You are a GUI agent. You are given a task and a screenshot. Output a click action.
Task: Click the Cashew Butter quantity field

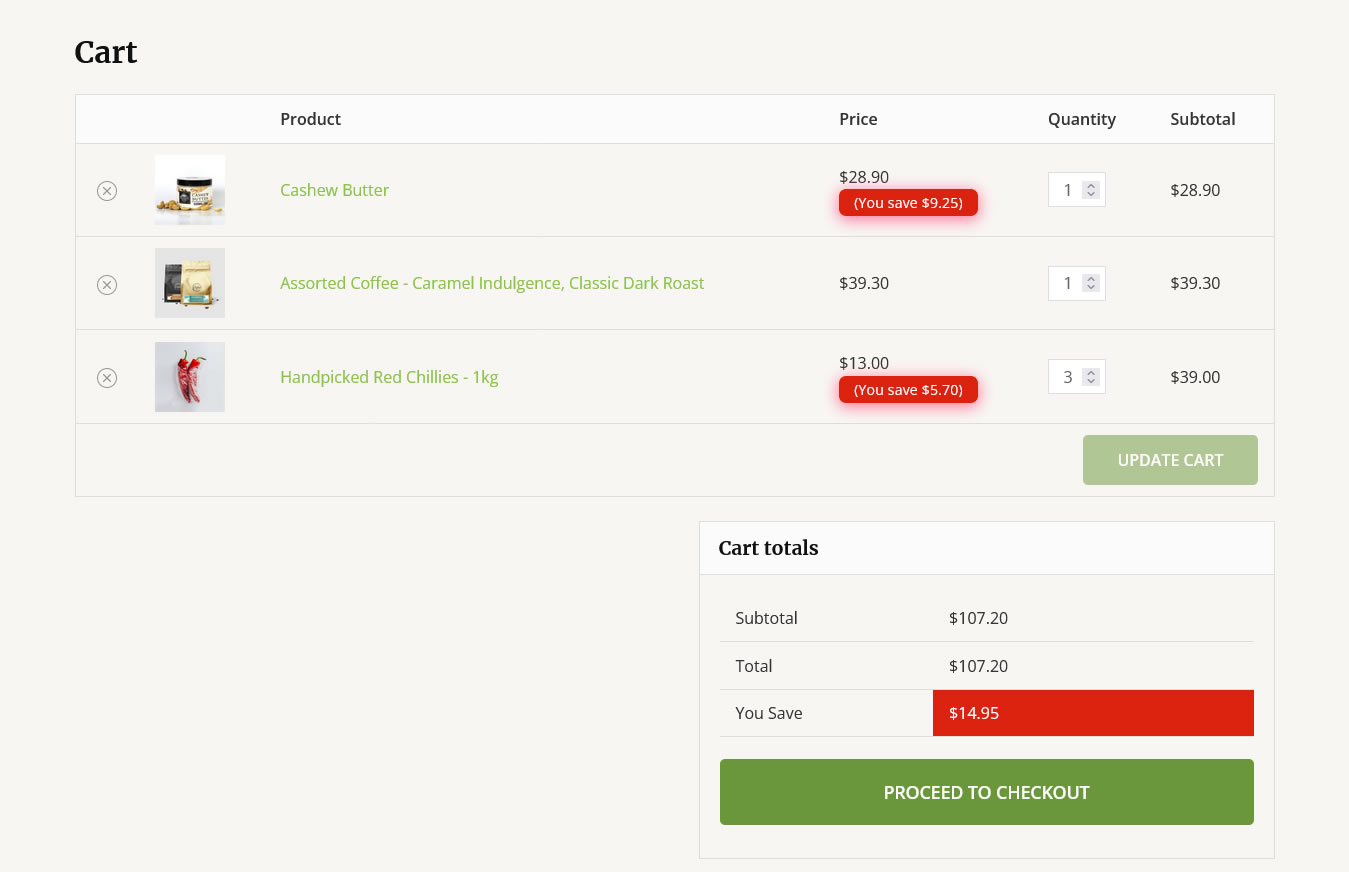pos(1076,190)
